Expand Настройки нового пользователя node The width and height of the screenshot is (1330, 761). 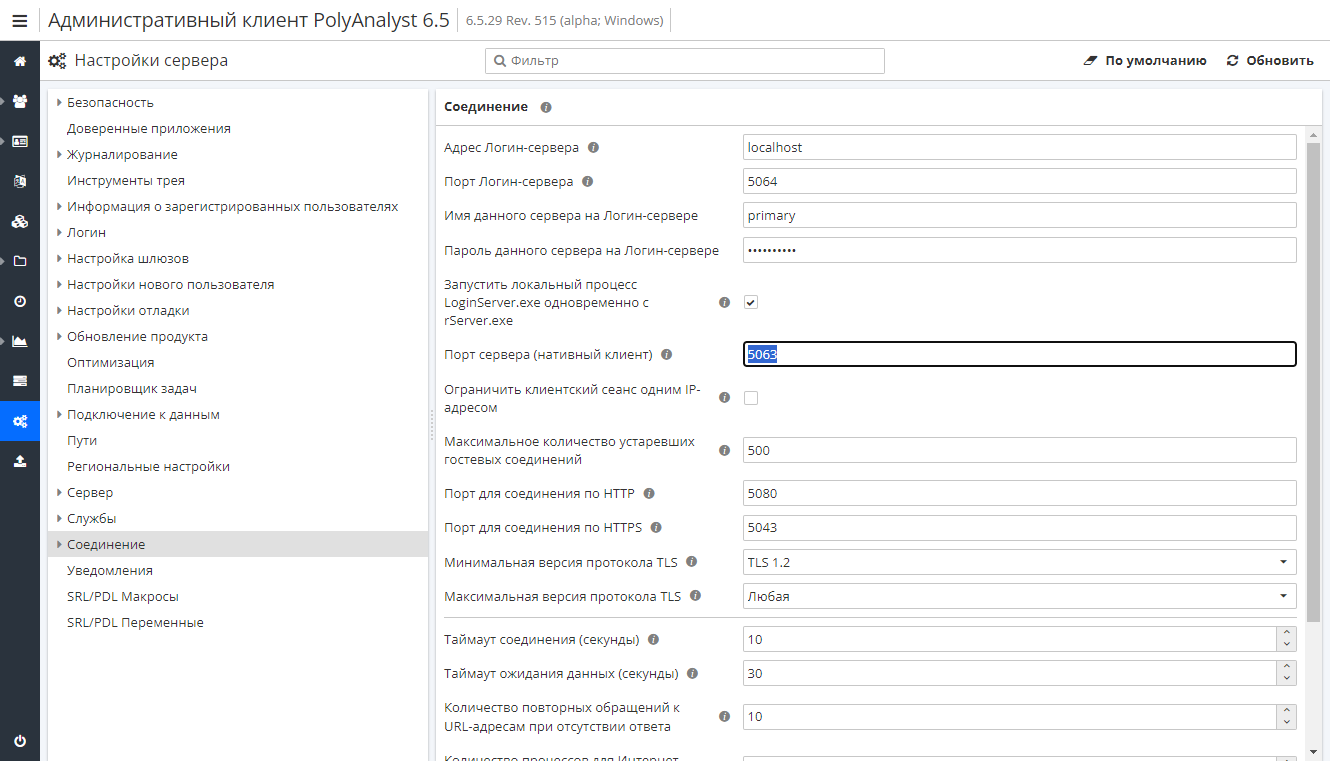click(59, 284)
